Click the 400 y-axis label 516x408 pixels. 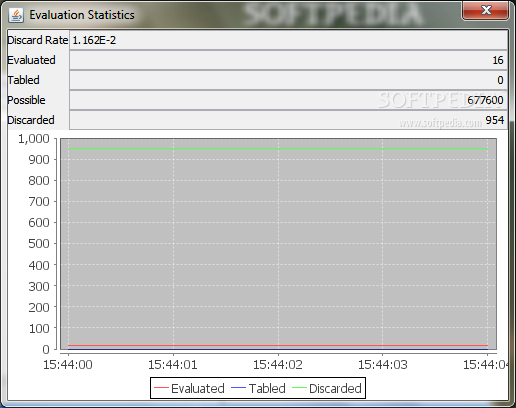pyautogui.click(x=39, y=266)
